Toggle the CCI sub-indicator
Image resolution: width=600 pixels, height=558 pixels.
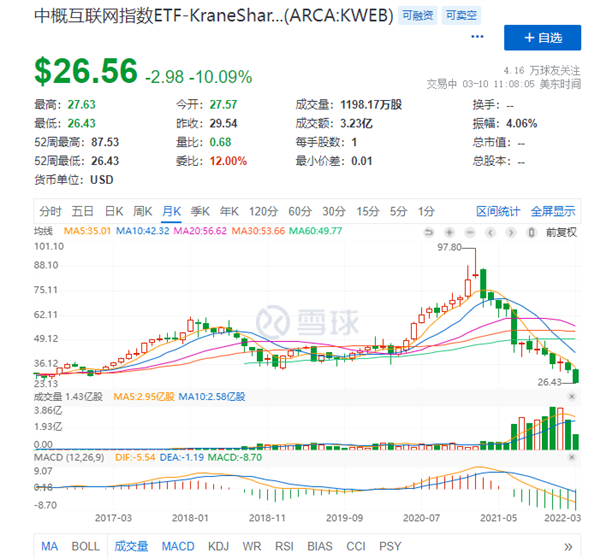click(x=355, y=547)
